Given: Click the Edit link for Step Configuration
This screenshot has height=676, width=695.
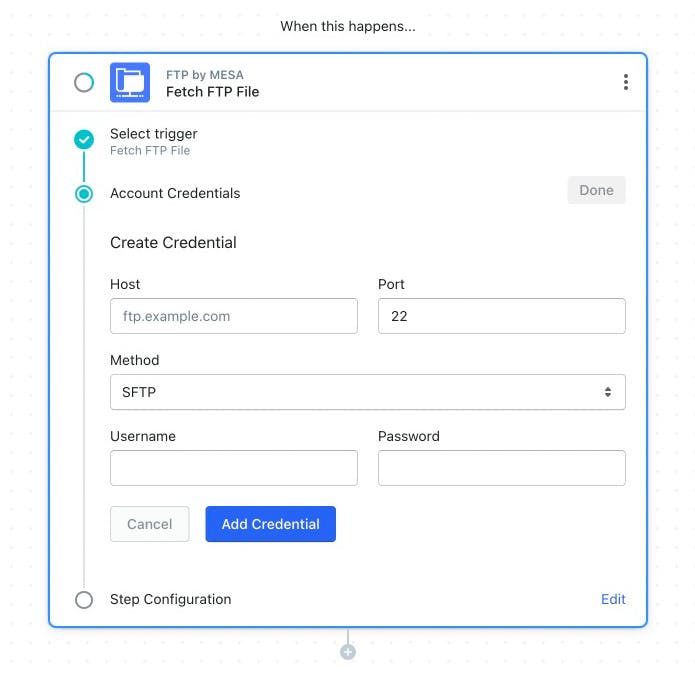Looking at the screenshot, I should coord(613,599).
